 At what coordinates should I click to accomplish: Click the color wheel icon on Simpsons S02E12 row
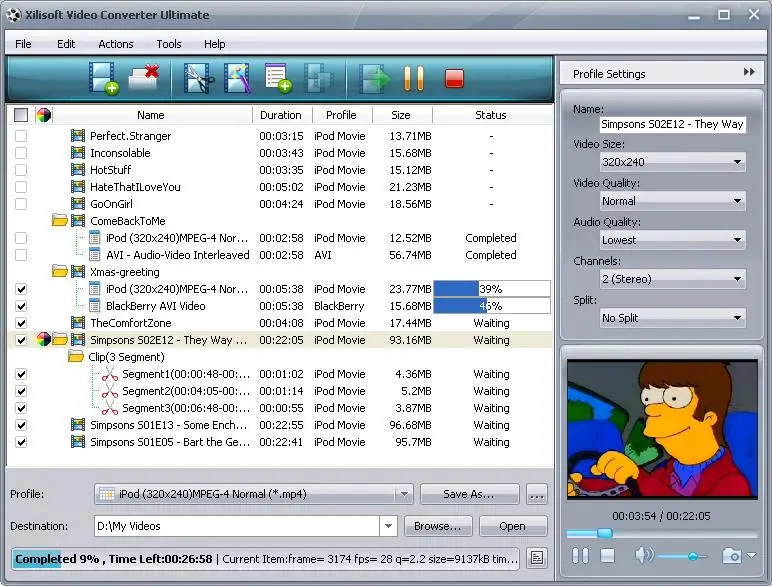(44, 339)
